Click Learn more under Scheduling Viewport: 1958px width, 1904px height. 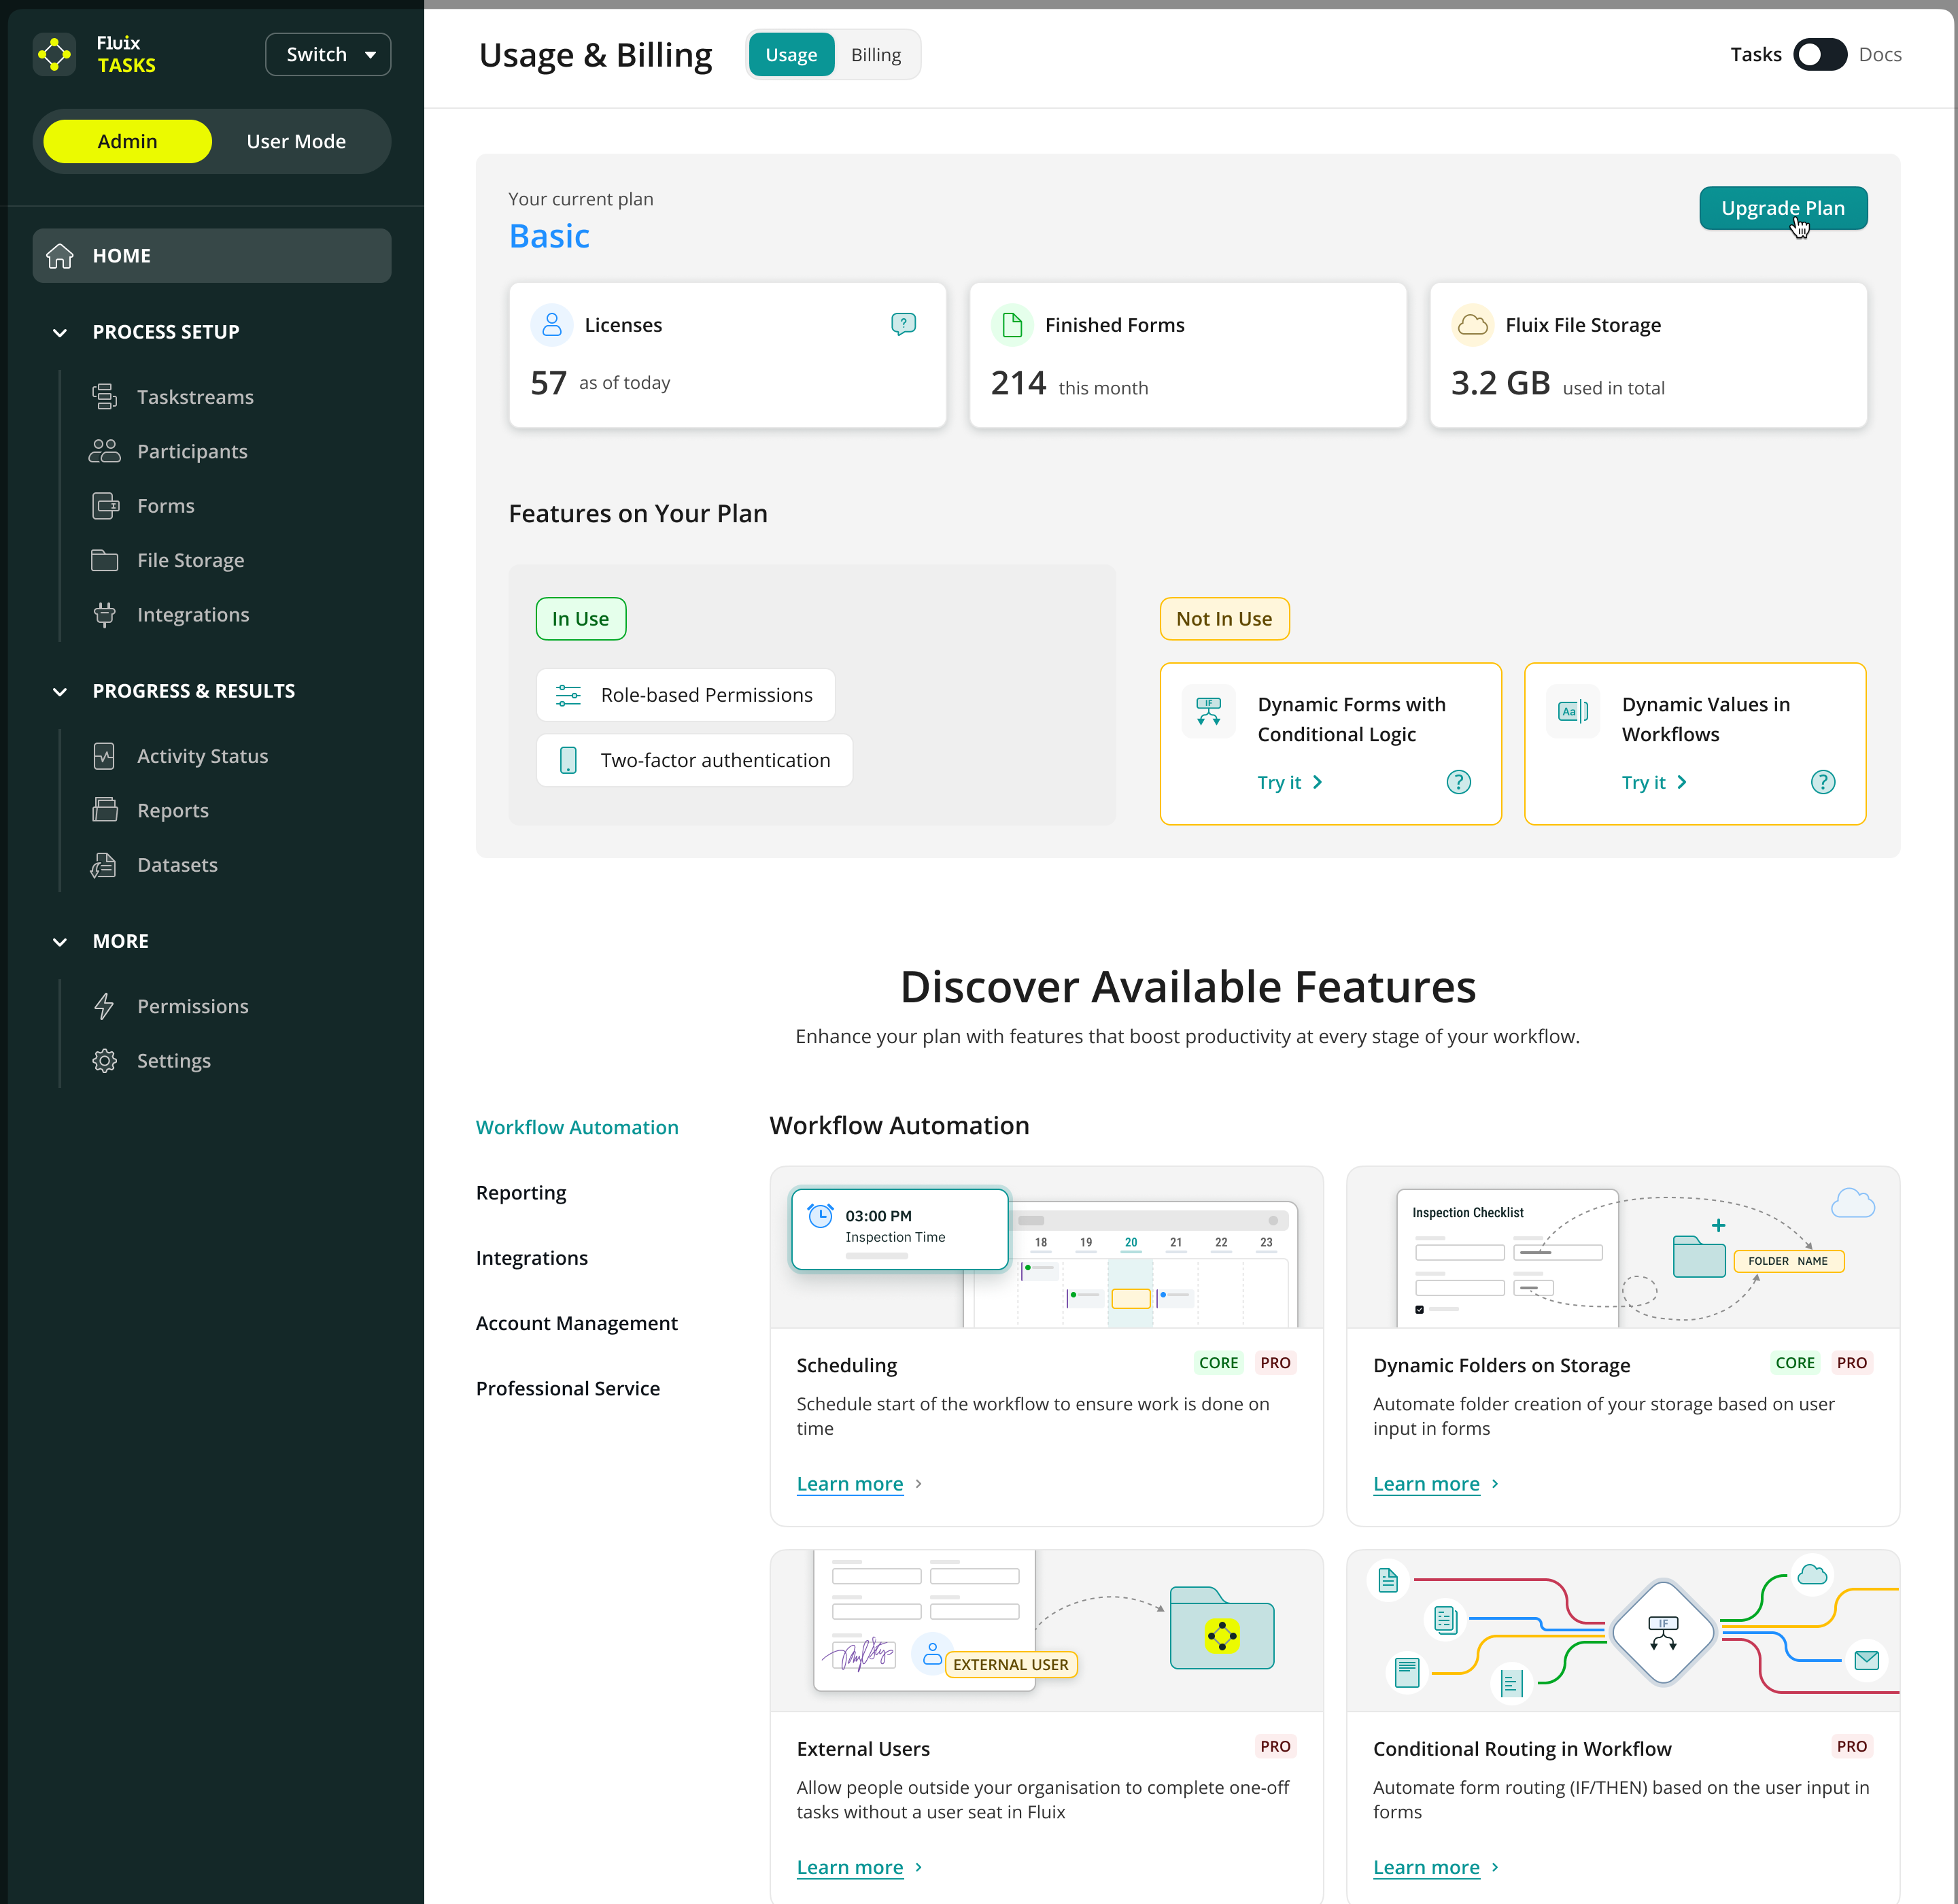pos(849,1483)
